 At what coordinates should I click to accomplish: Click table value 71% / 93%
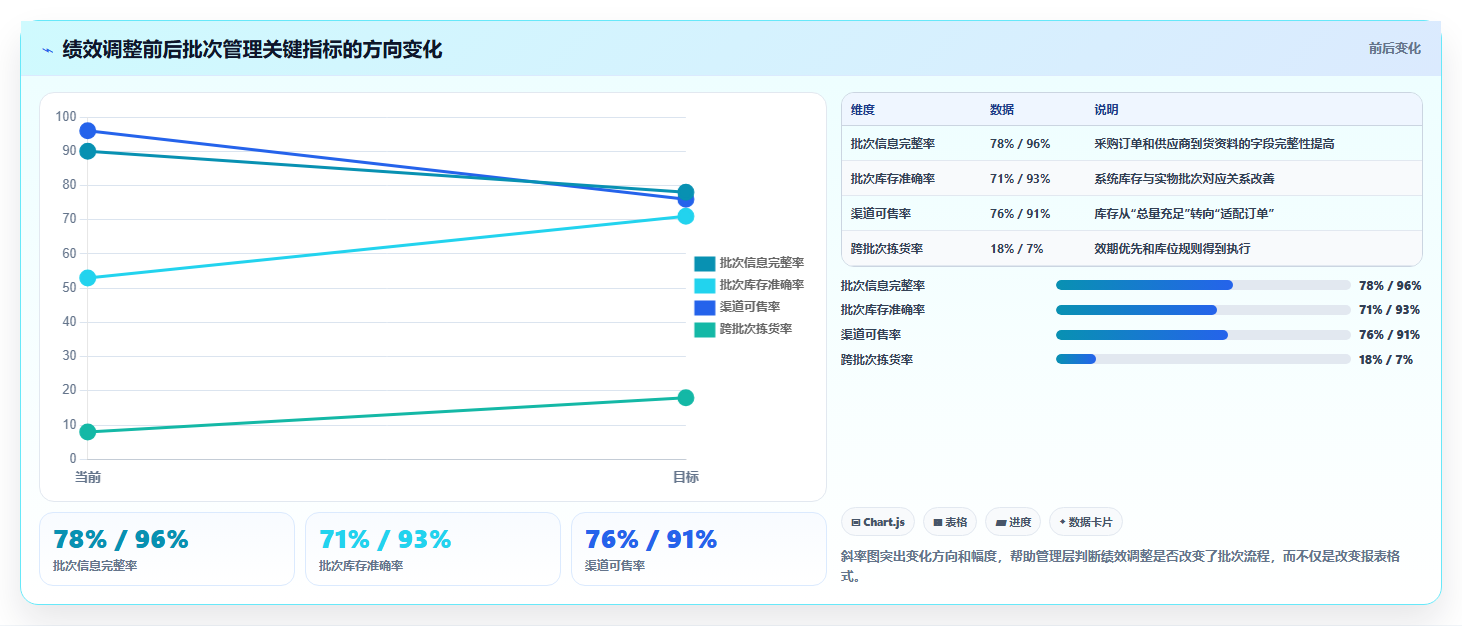1020,179
